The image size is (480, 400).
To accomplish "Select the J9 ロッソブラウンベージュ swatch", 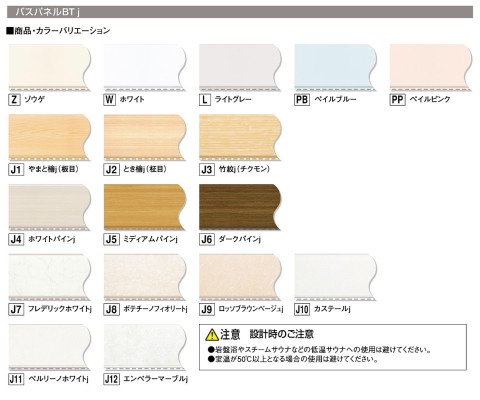I will 240,277.
